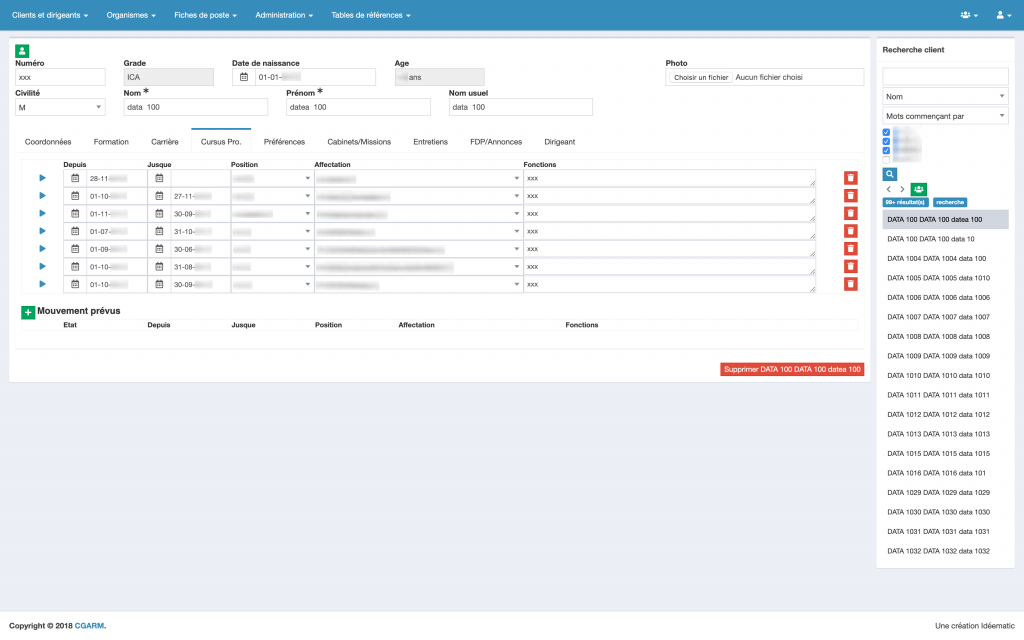Click Supprimer DATA 100 DATA 100 datea 100
The image size is (1024, 640).
click(x=792, y=370)
